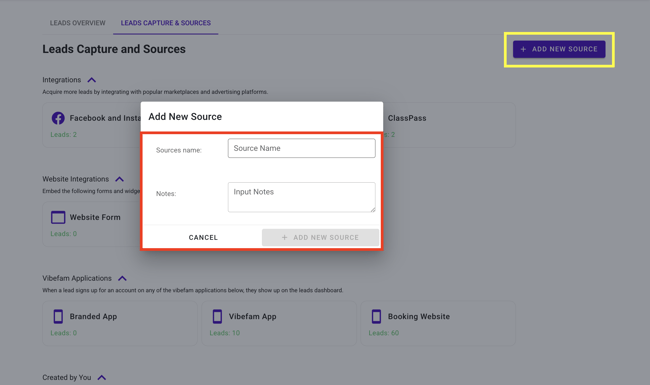Open the Website Form card title

click(x=95, y=217)
